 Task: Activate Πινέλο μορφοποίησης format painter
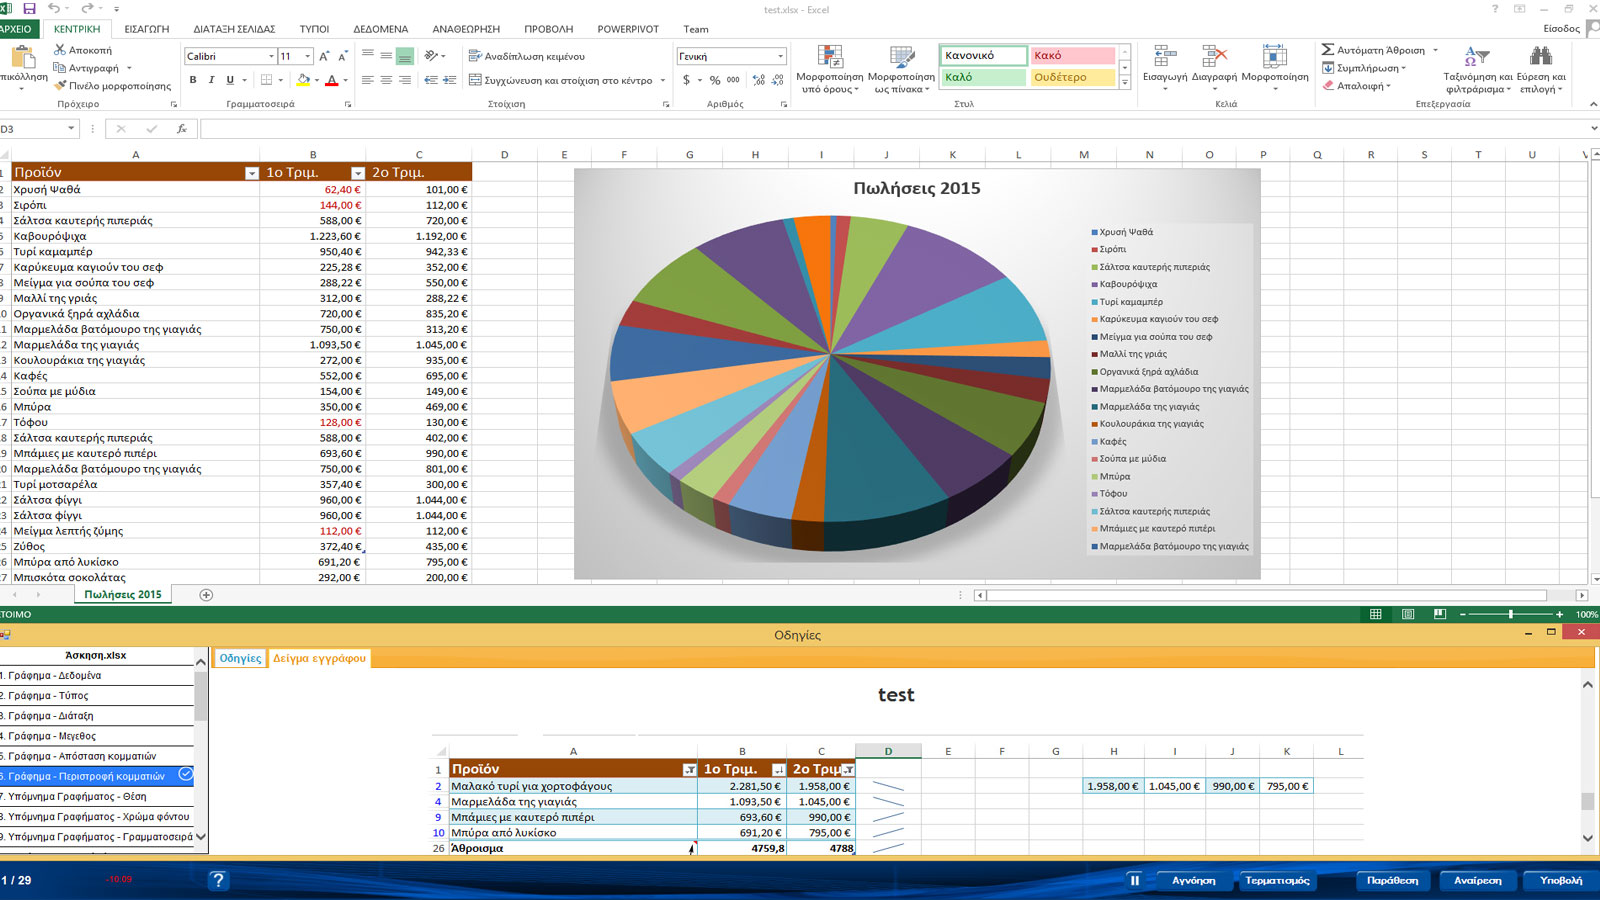tap(113, 86)
